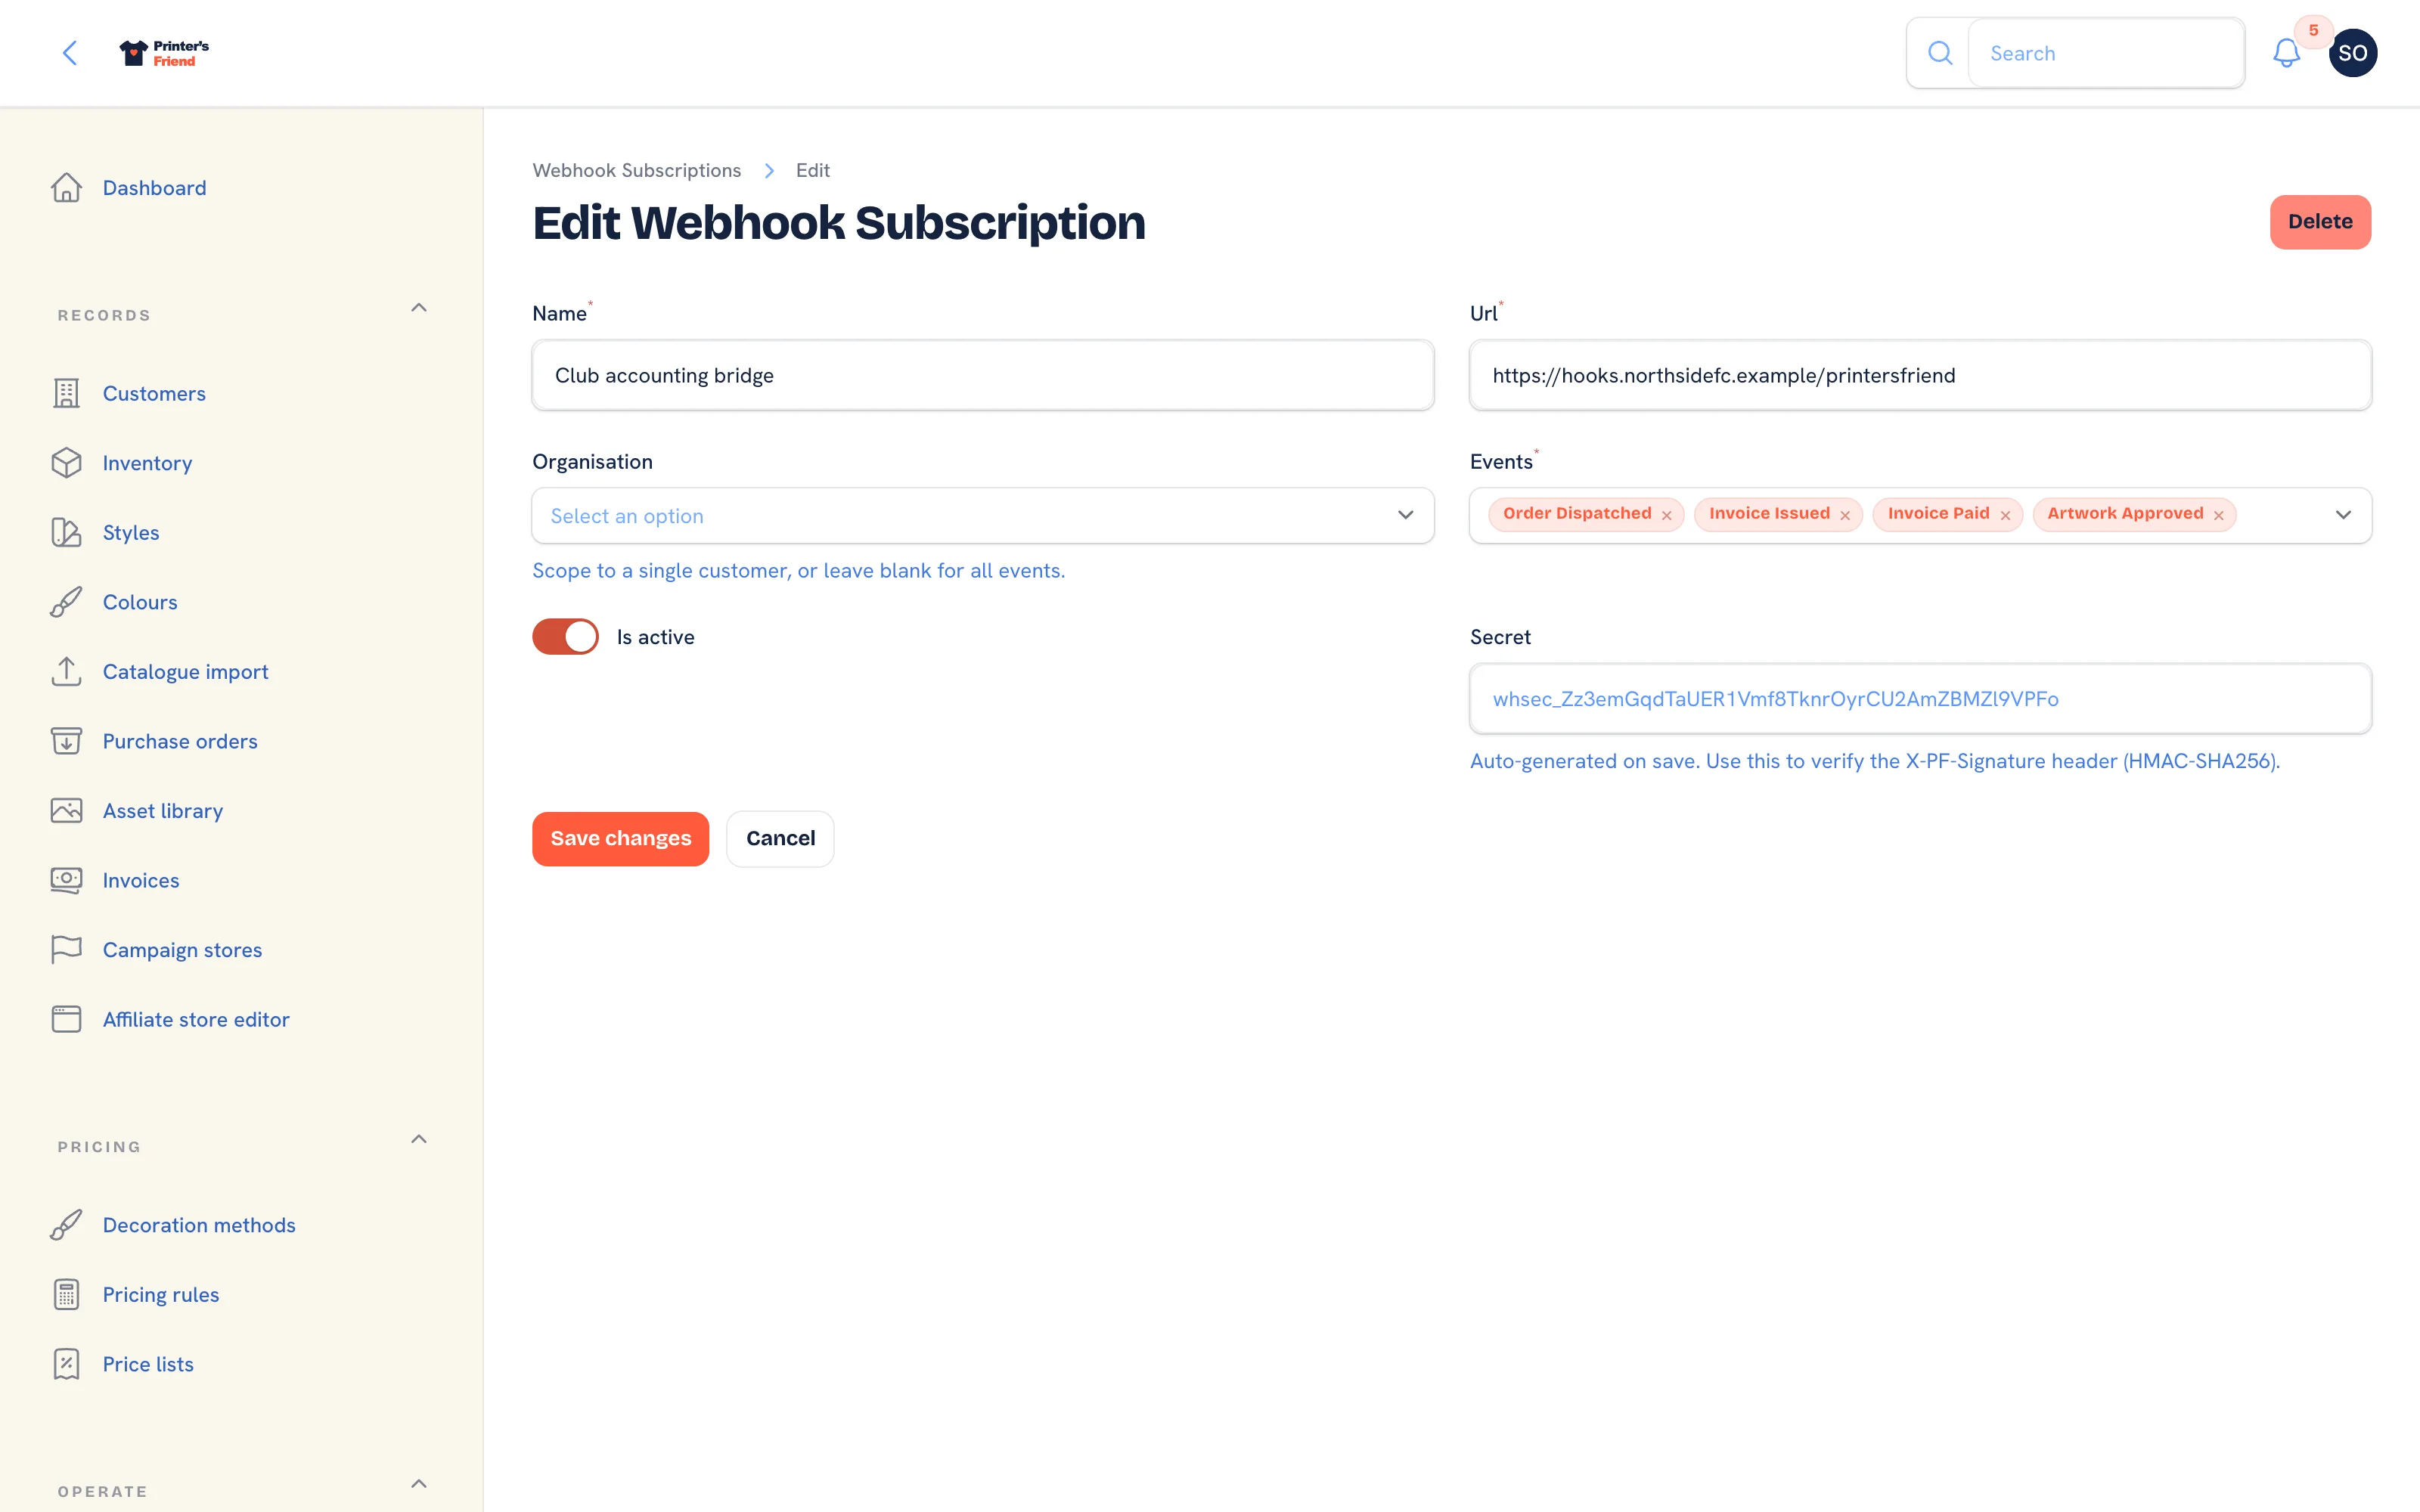Click the Styles swatch icon
The width and height of the screenshot is (2420, 1512).
66,532
